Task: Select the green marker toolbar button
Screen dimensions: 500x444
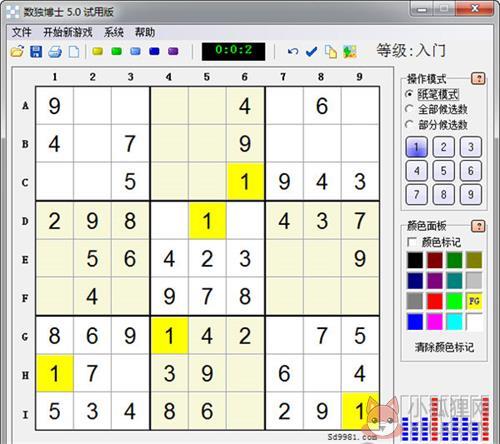Action: point(117,51)
